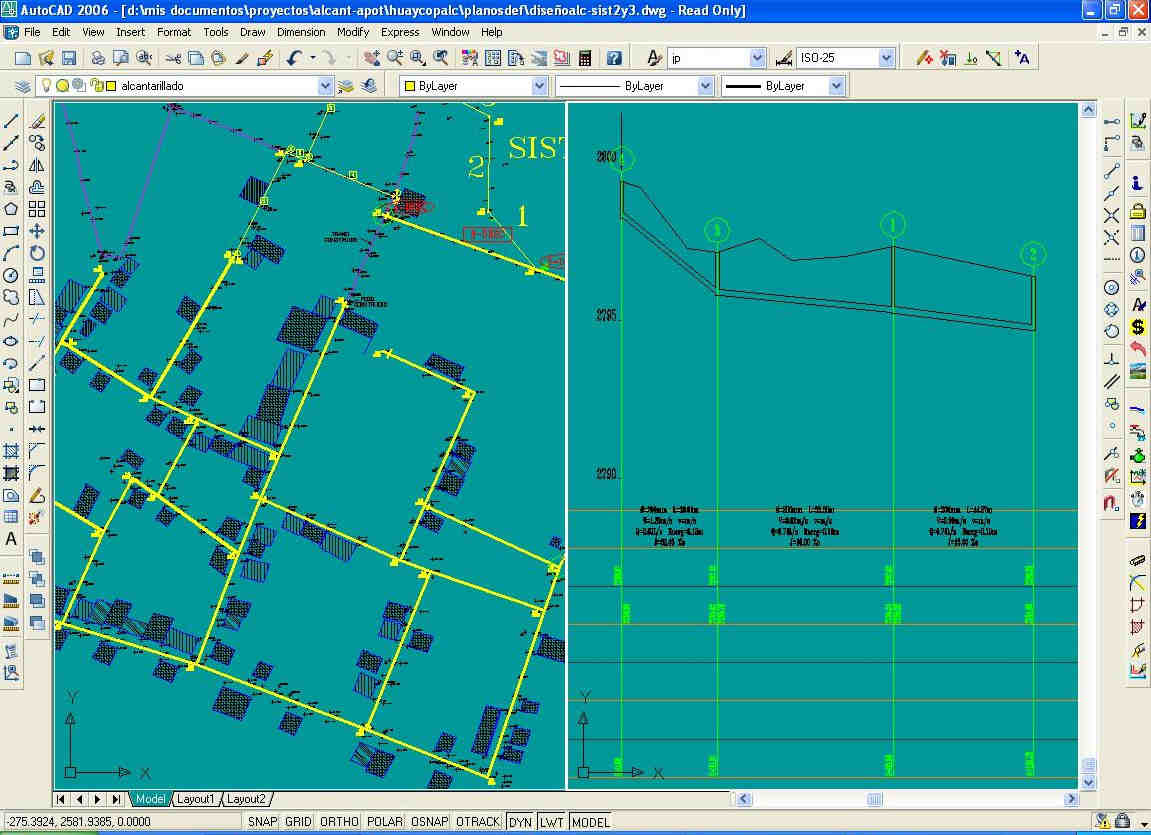The image size is (1151, 835).
Task: Click the Polygon draw tool
Action: (x=12, y=209)
